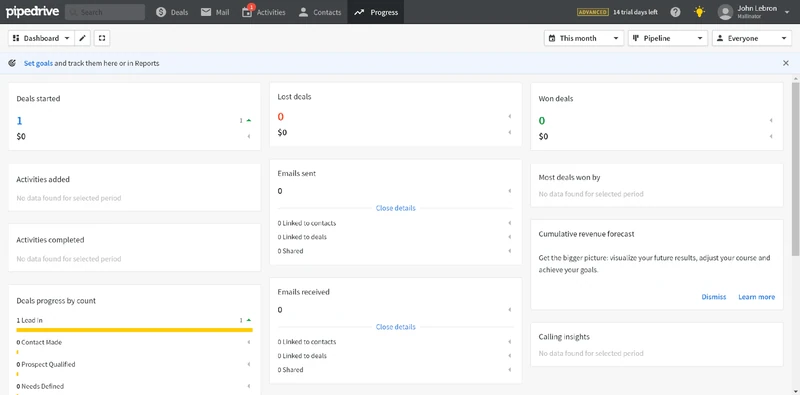Close the Set goals banner
The height and width of the screenshot is (395, 800).
[x=786, y=63]
